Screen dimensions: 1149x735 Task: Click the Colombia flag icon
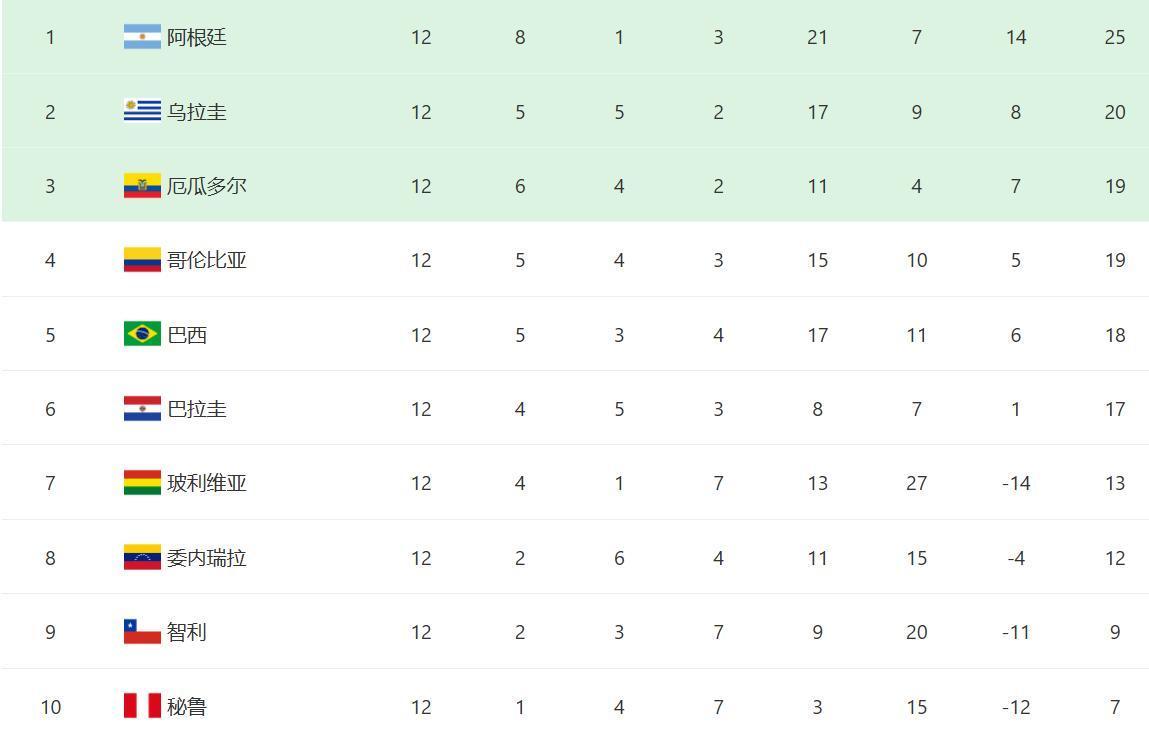142,259
